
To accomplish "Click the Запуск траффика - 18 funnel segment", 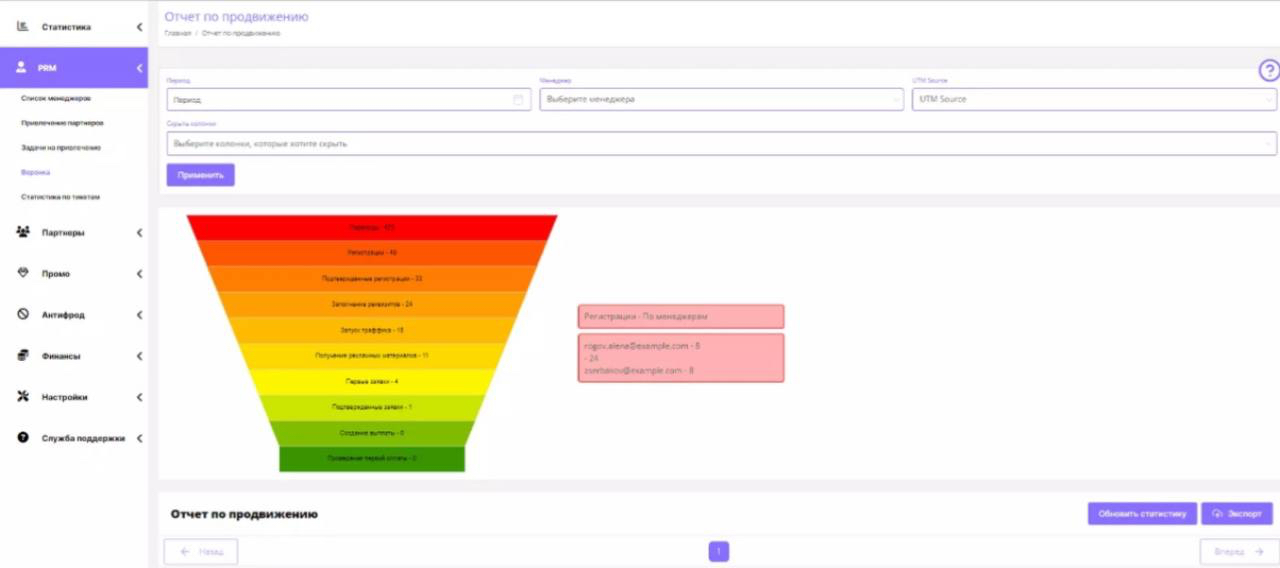I will (x=372, y=330).
